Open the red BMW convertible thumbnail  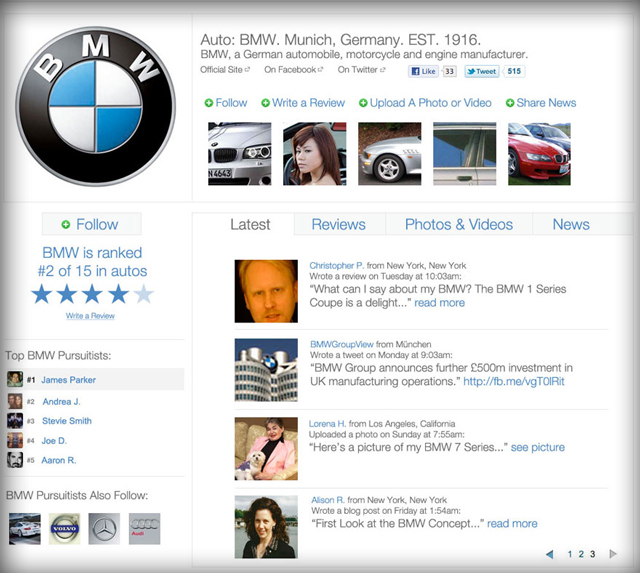[539, 154]
